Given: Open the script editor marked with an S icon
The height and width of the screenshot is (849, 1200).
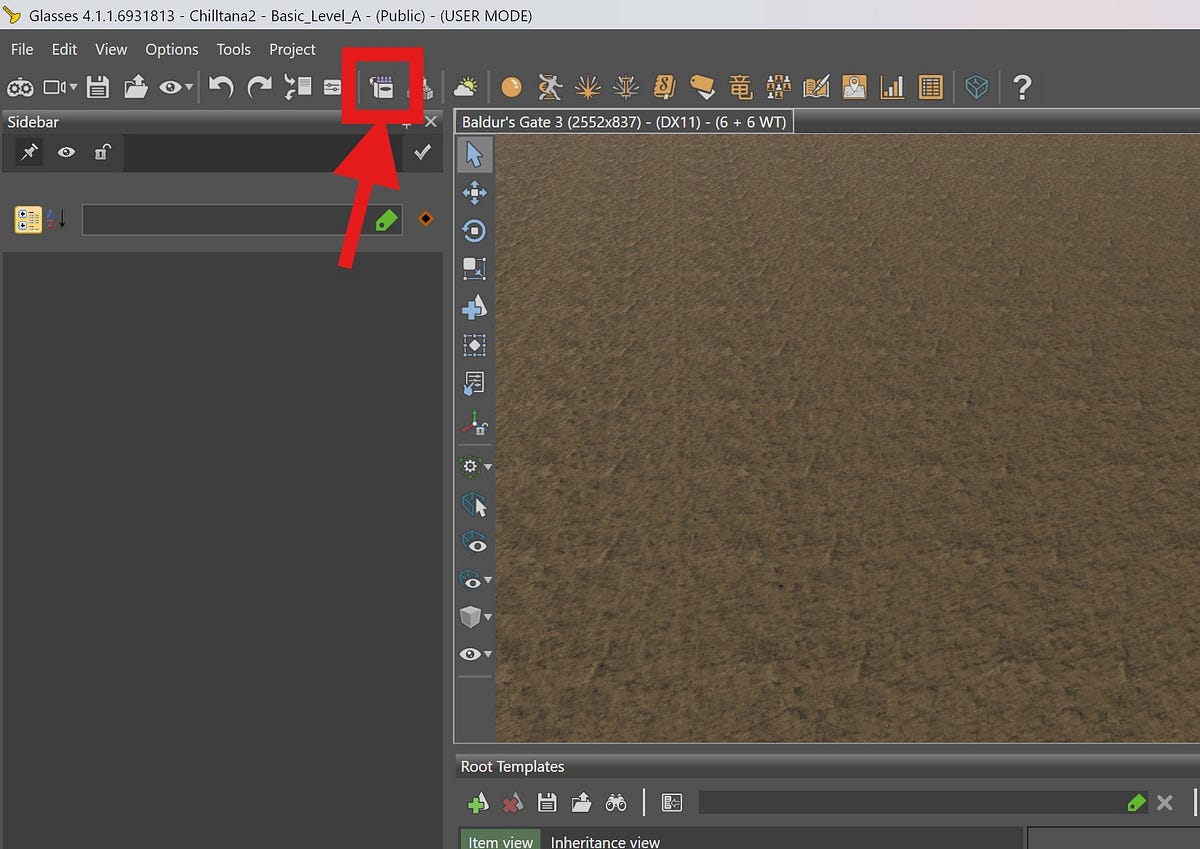Looking at the screenshot, I should pyautogui.click(x=665, y=87).
